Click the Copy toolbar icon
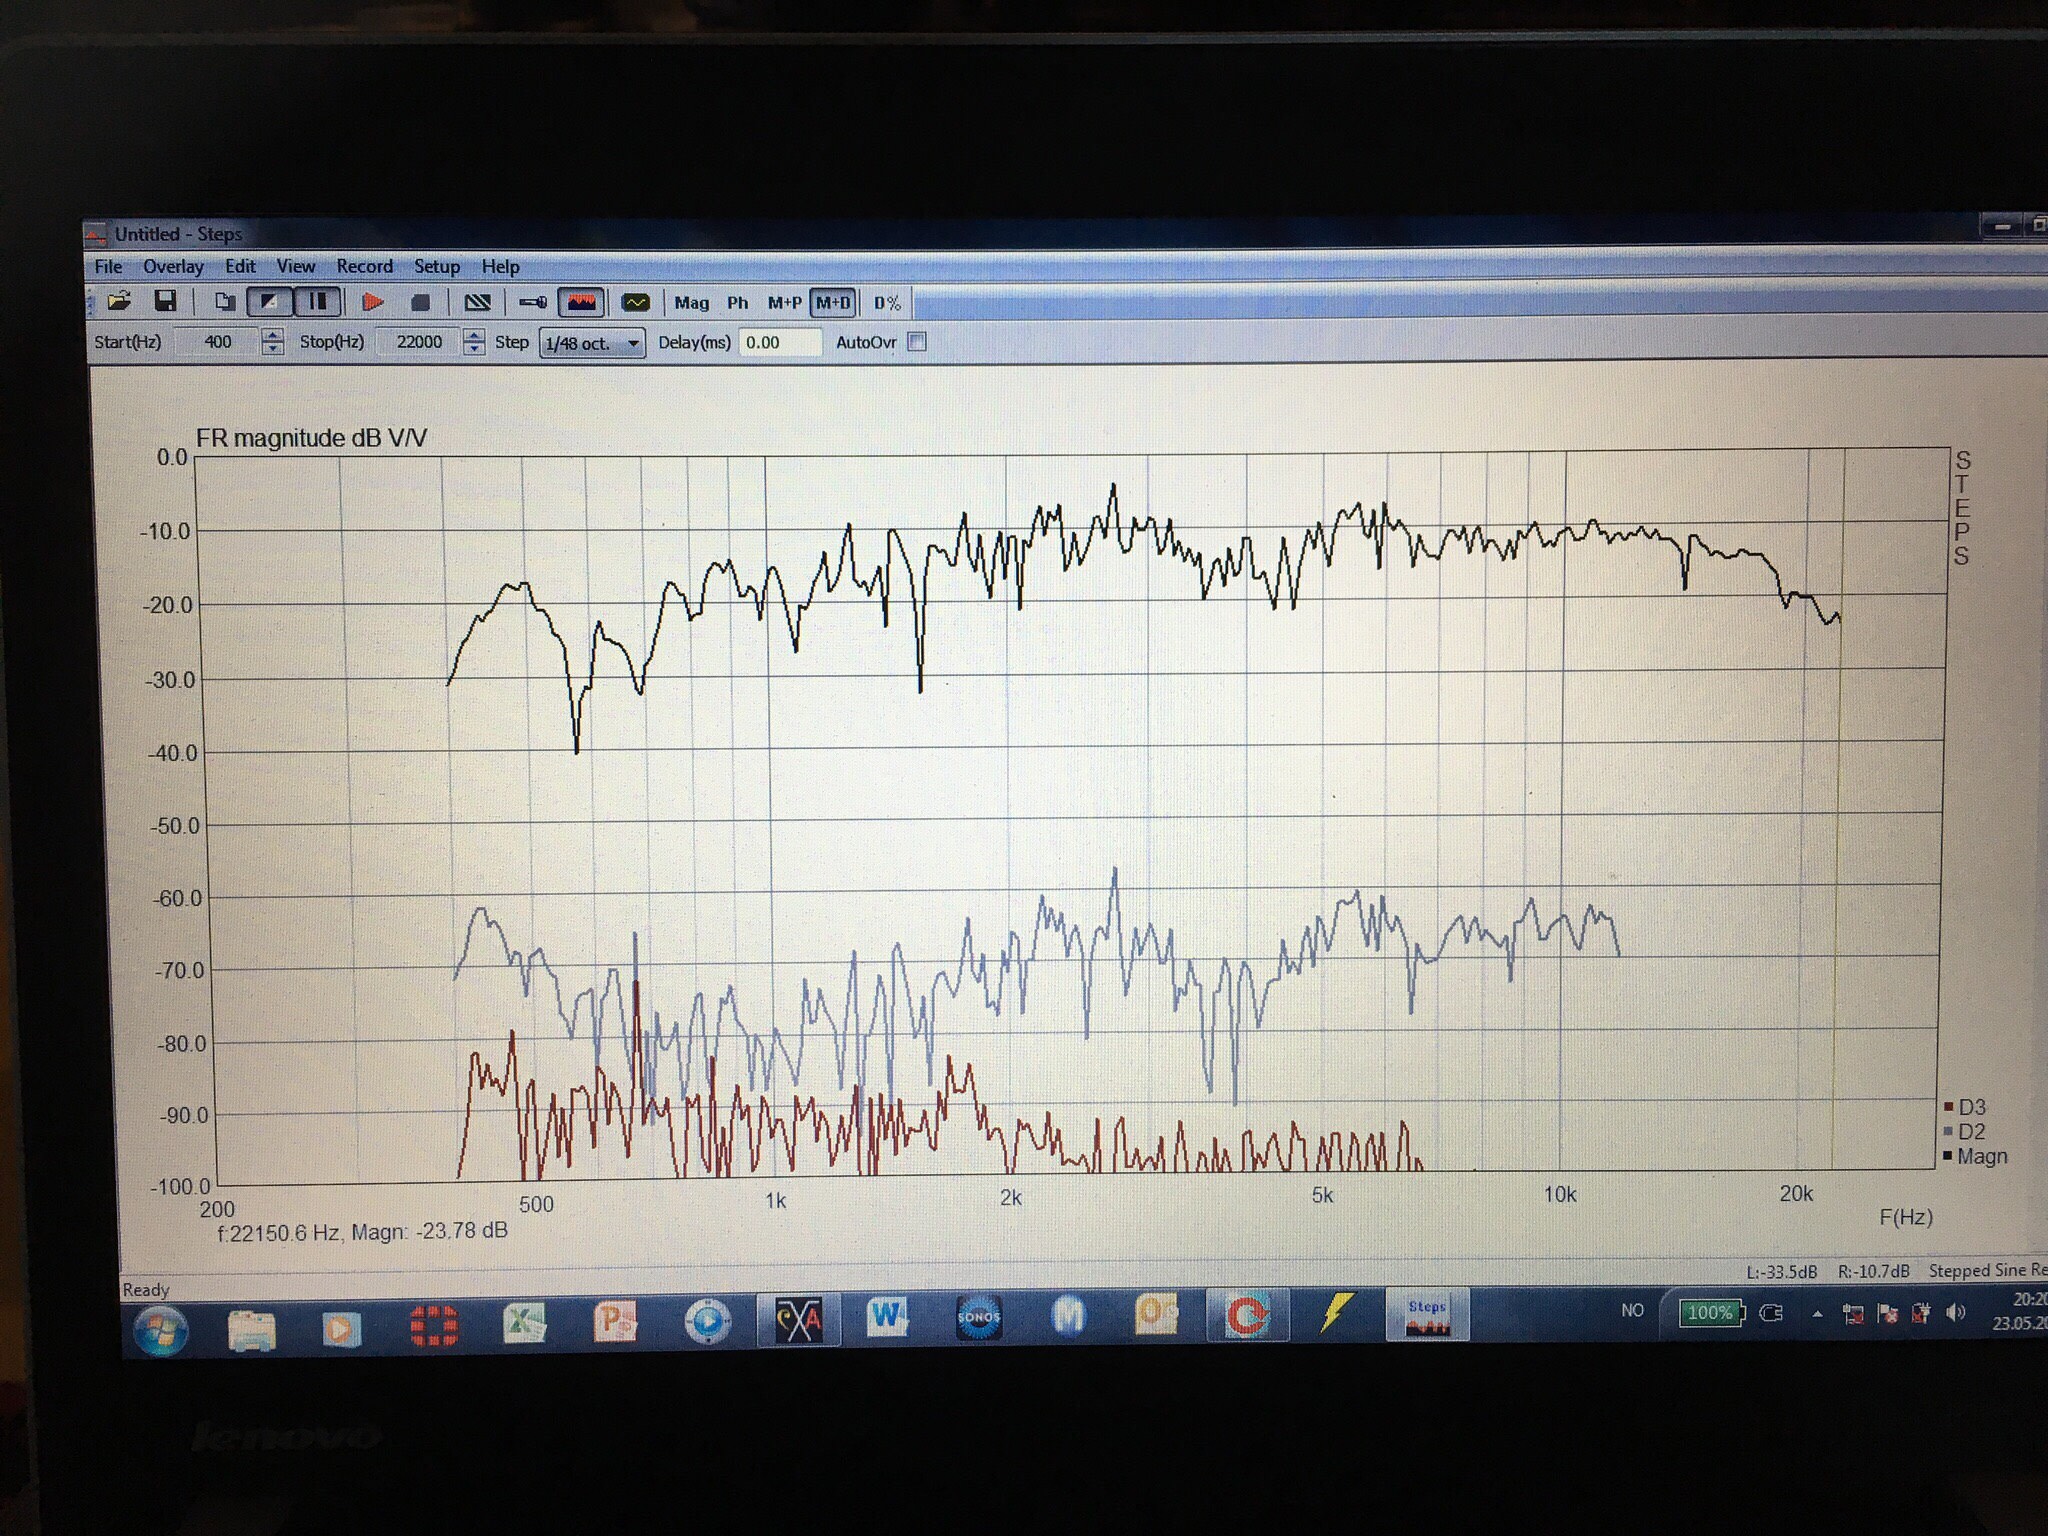Image resolution: width=2048 pixels, height=1536 pixels. click(225, 301)
